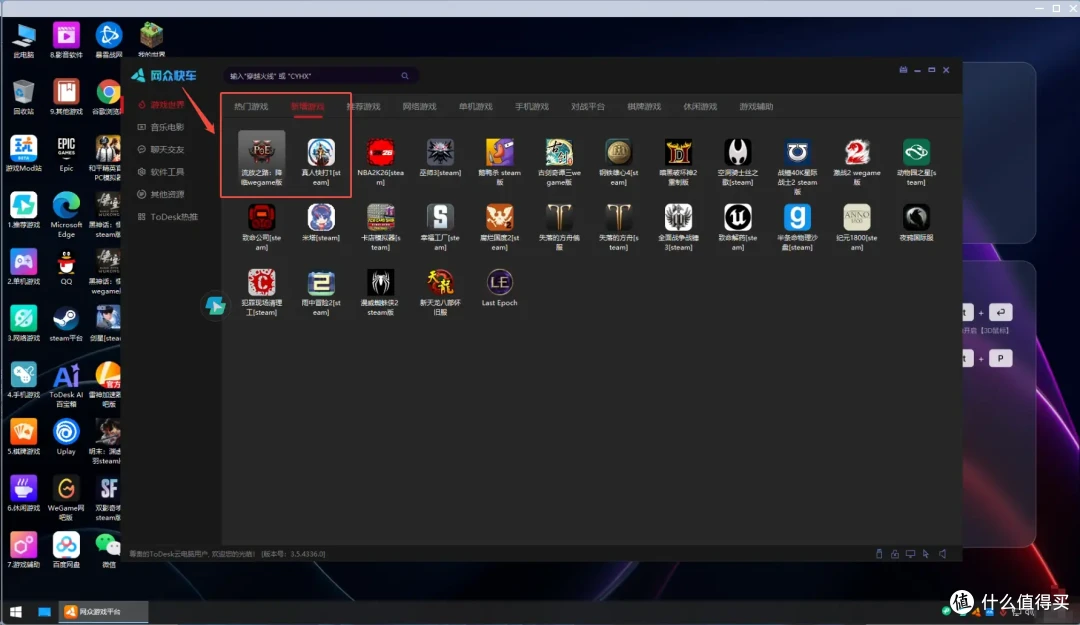Open 米塔 [steam] anime icon
The height and width of the screenshot is (625, 1080).
coord(321,217)
